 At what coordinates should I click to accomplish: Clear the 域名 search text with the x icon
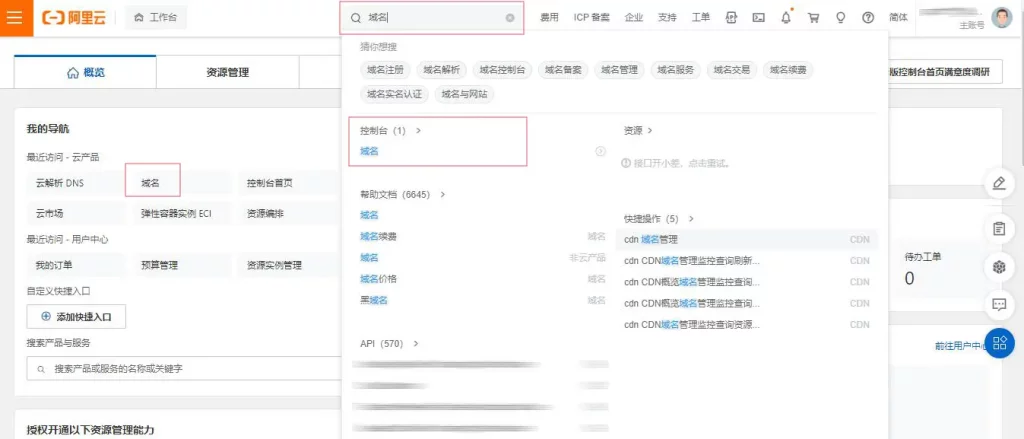click(510, 18)
